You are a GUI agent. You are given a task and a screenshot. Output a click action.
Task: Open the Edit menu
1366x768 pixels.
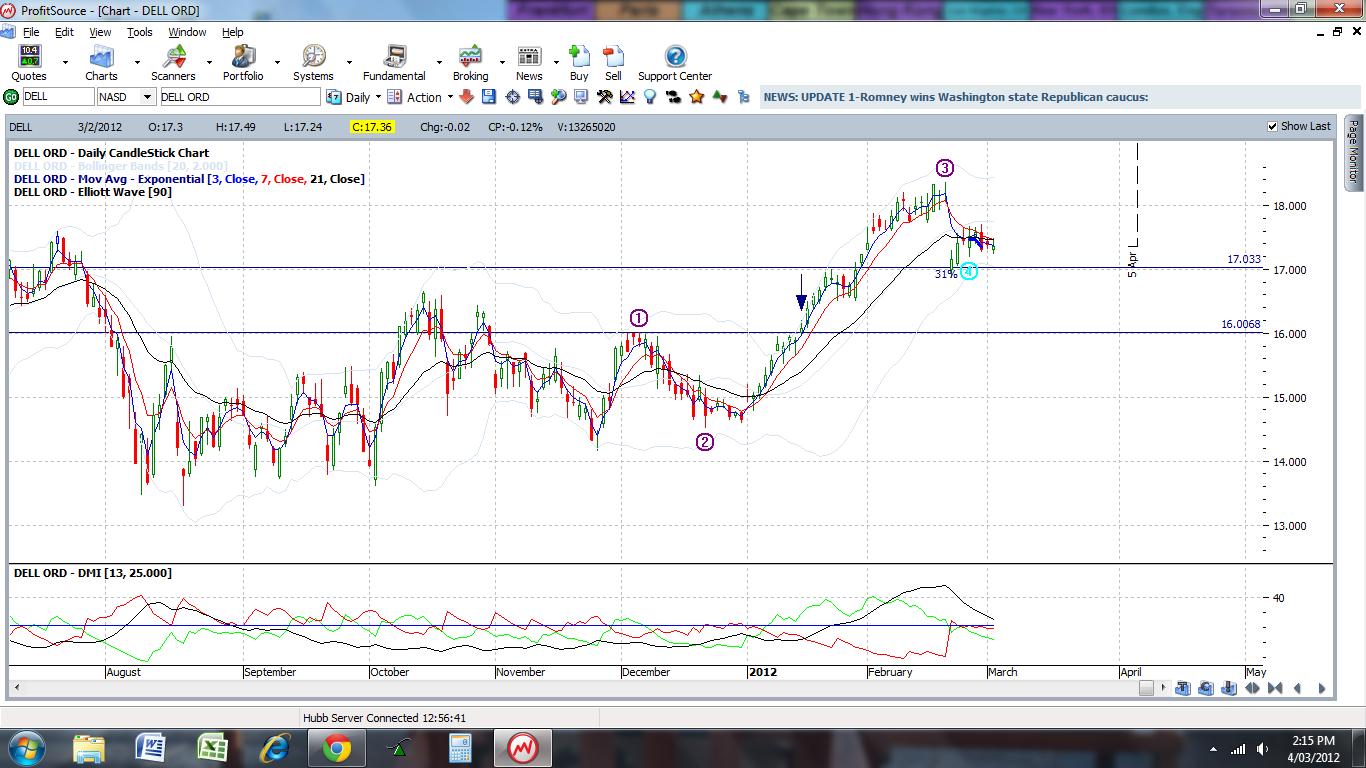coord(64,32)
